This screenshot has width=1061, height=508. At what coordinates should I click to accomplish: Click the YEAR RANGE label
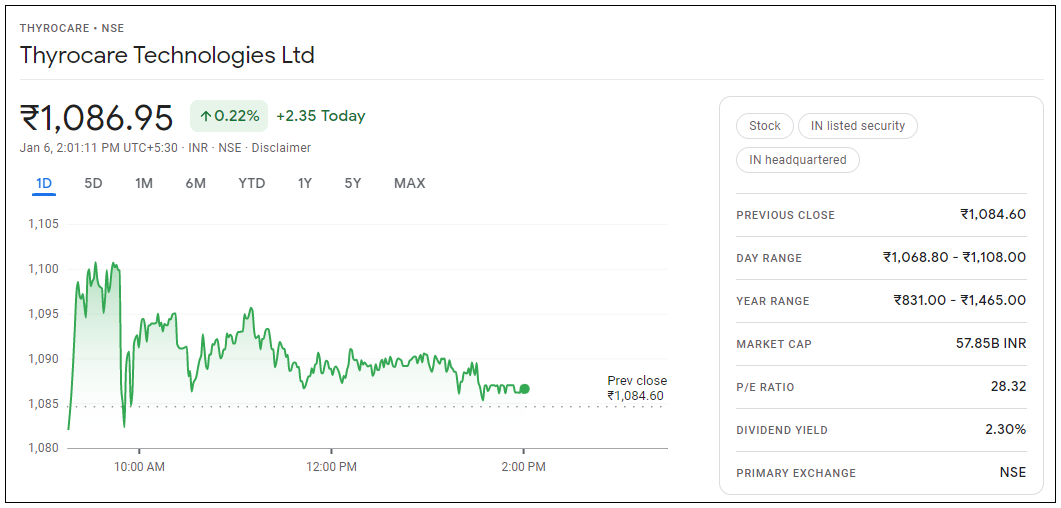click(x=773, y=301)
